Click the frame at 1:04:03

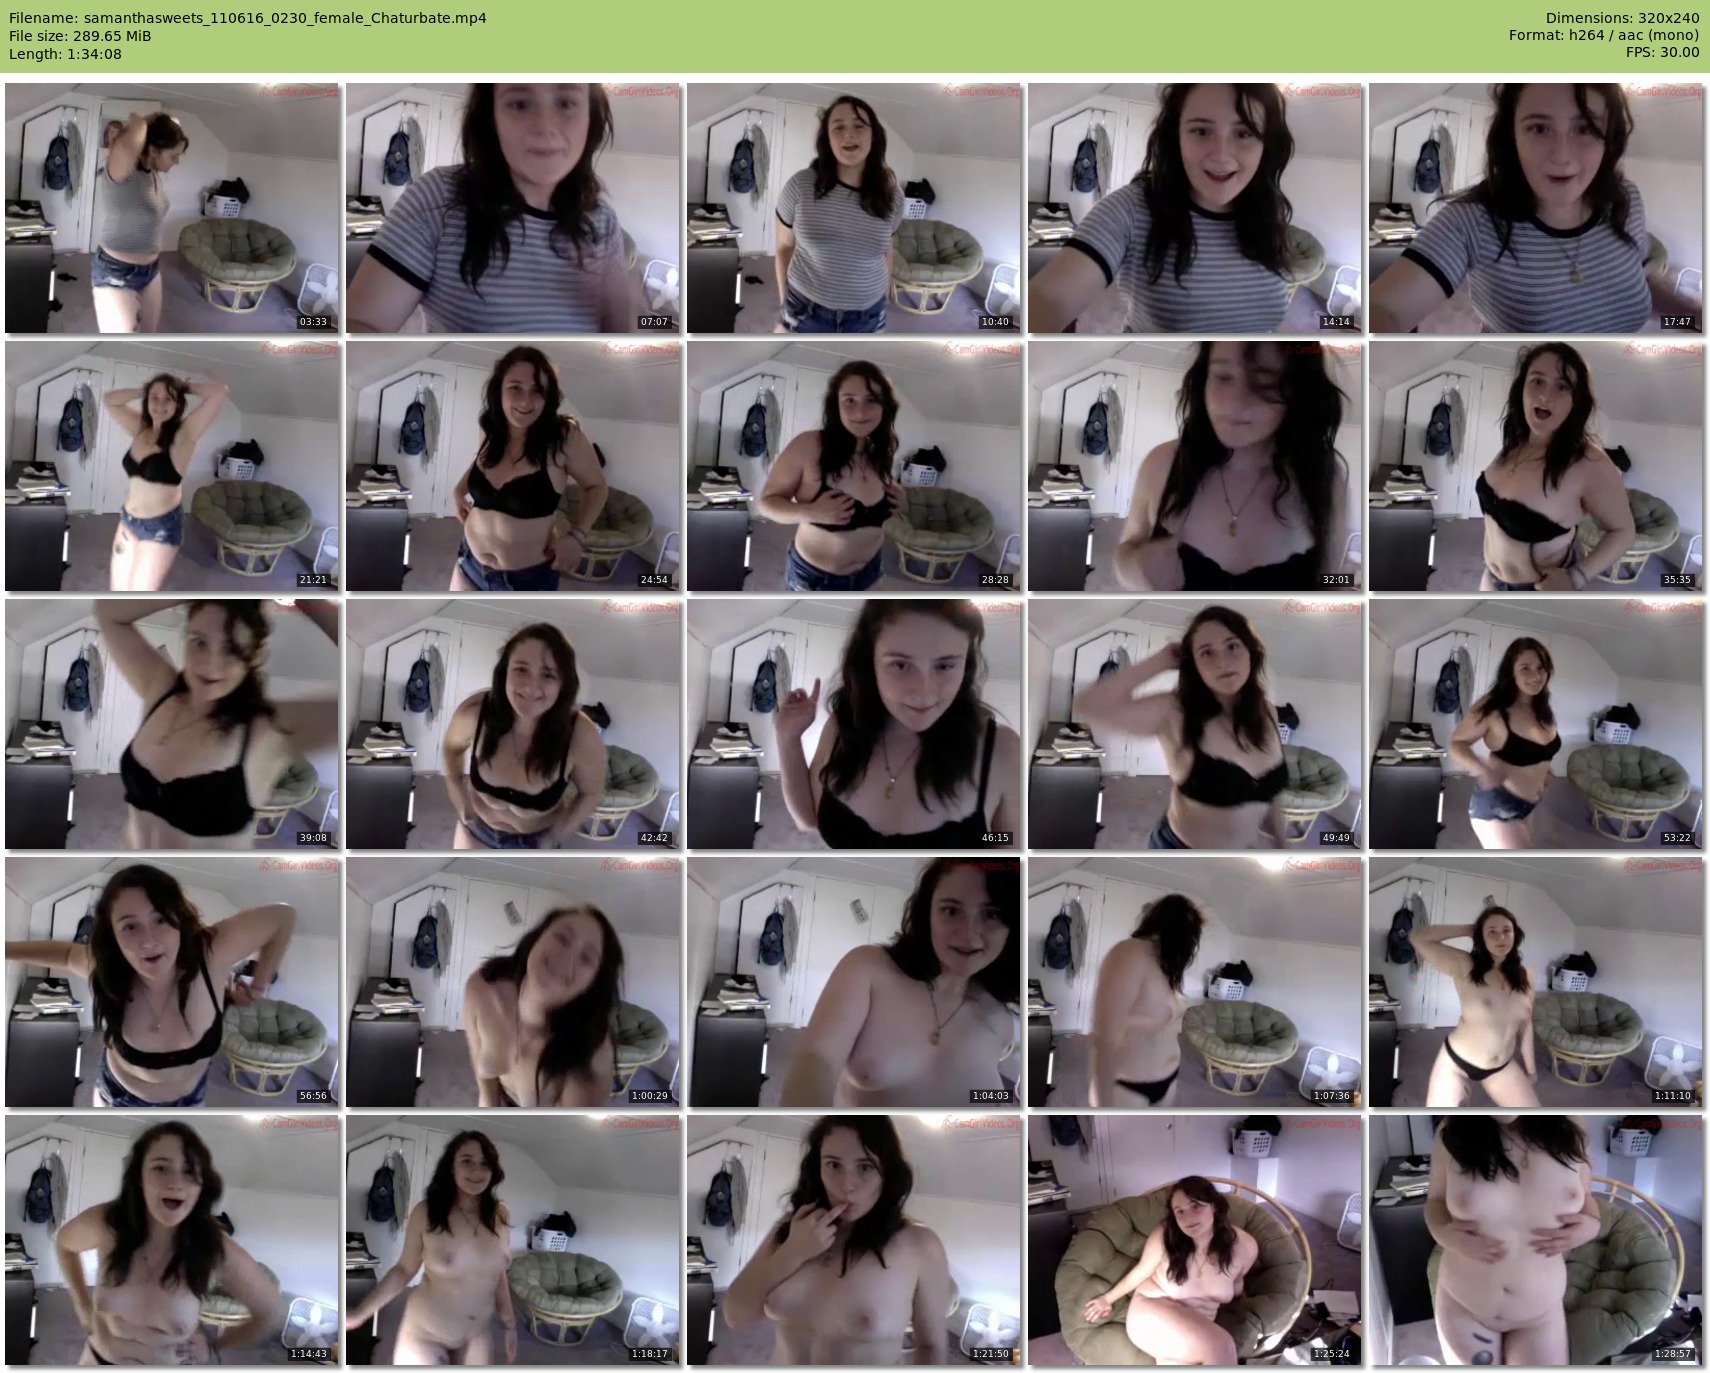click(x=854, y=982)
